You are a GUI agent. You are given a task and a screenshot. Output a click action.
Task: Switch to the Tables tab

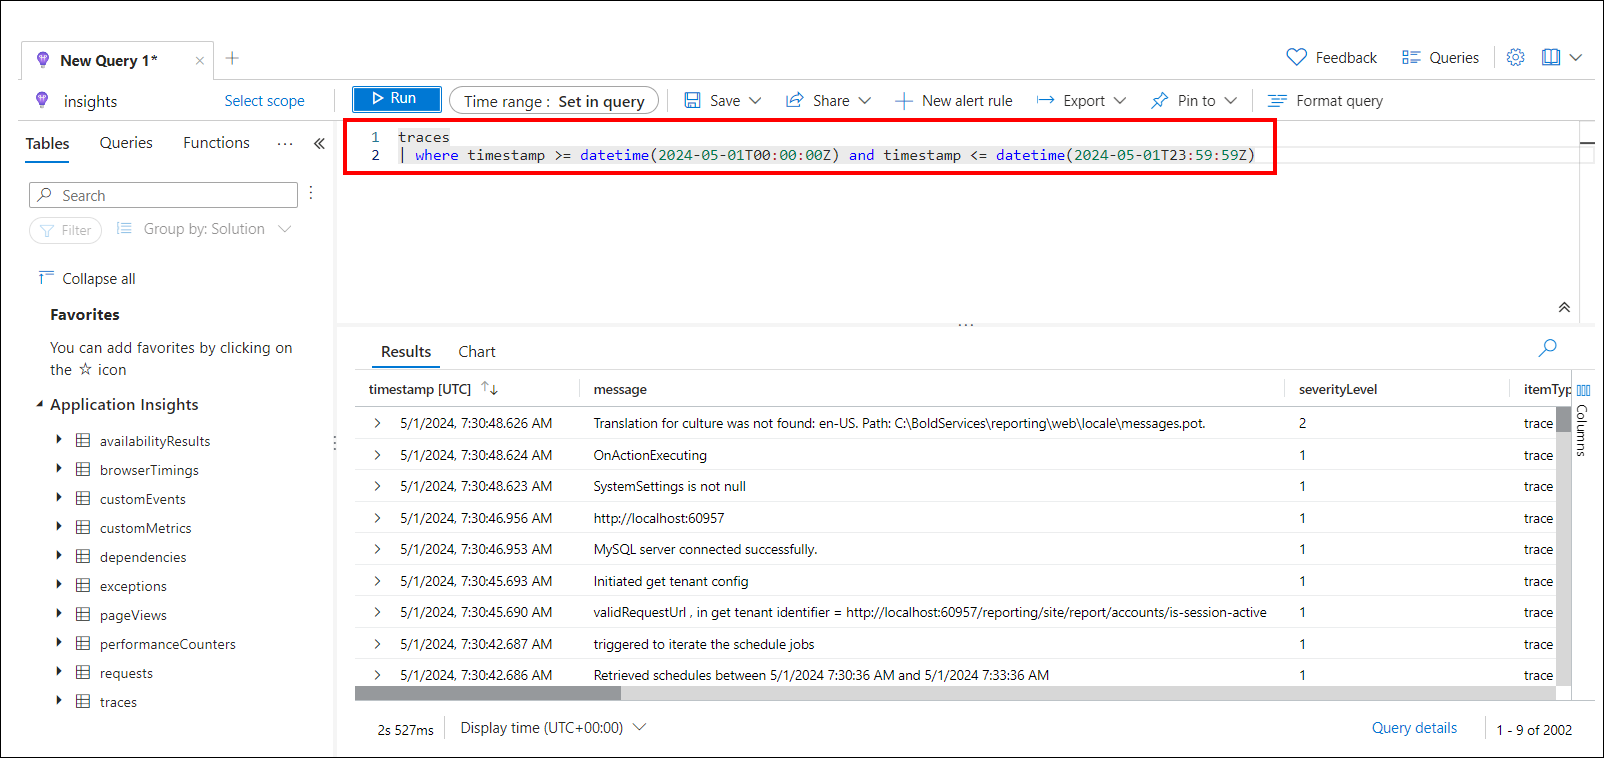[48, 144]
